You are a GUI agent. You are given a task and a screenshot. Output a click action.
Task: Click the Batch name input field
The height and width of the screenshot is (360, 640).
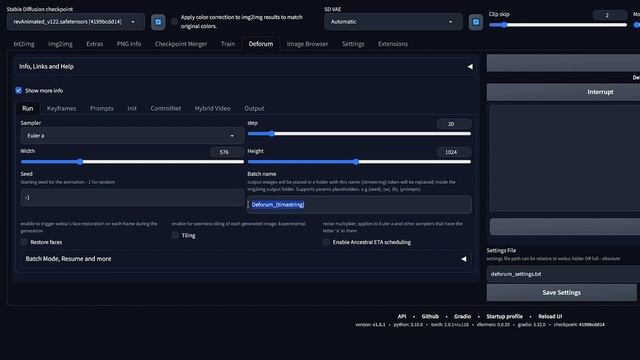tap(360, 205)
